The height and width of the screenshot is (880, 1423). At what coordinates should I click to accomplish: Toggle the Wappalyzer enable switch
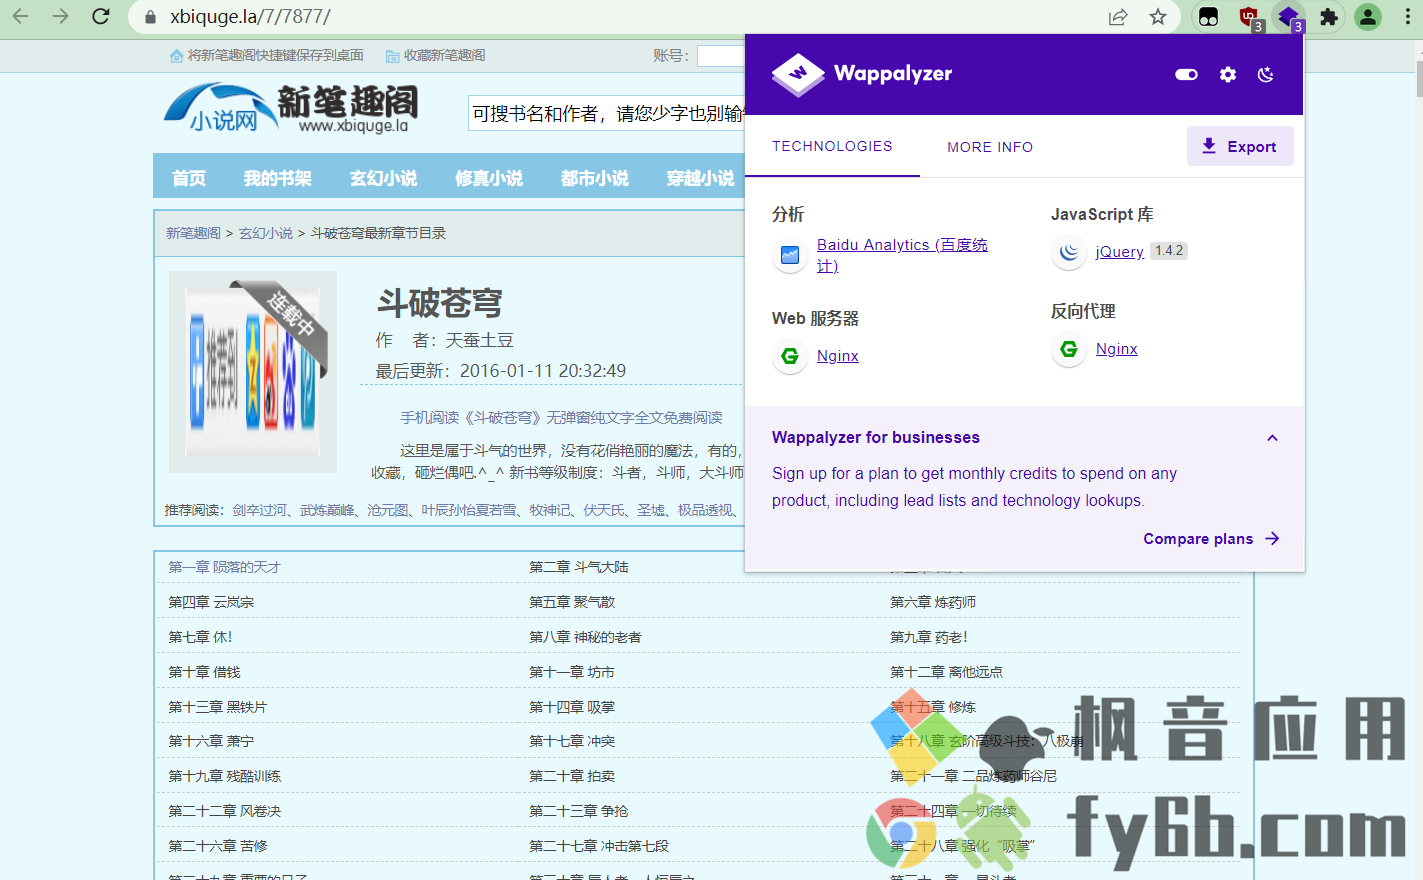tap(1186, 74)
